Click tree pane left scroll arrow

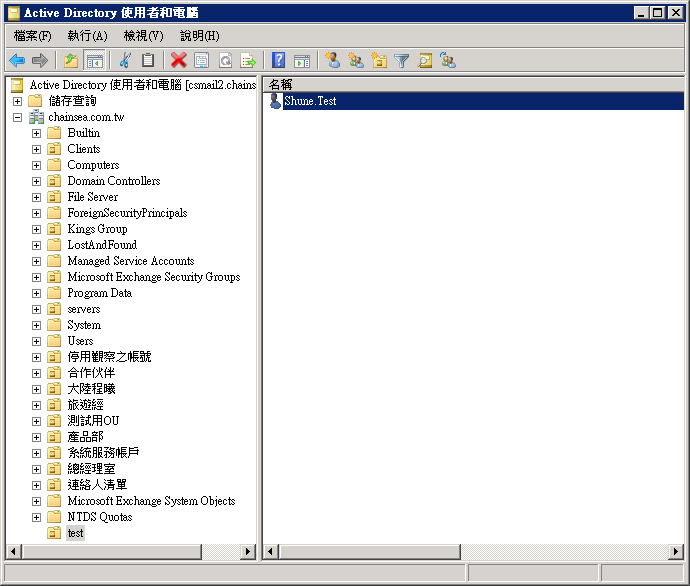click(x=14, y=551)
